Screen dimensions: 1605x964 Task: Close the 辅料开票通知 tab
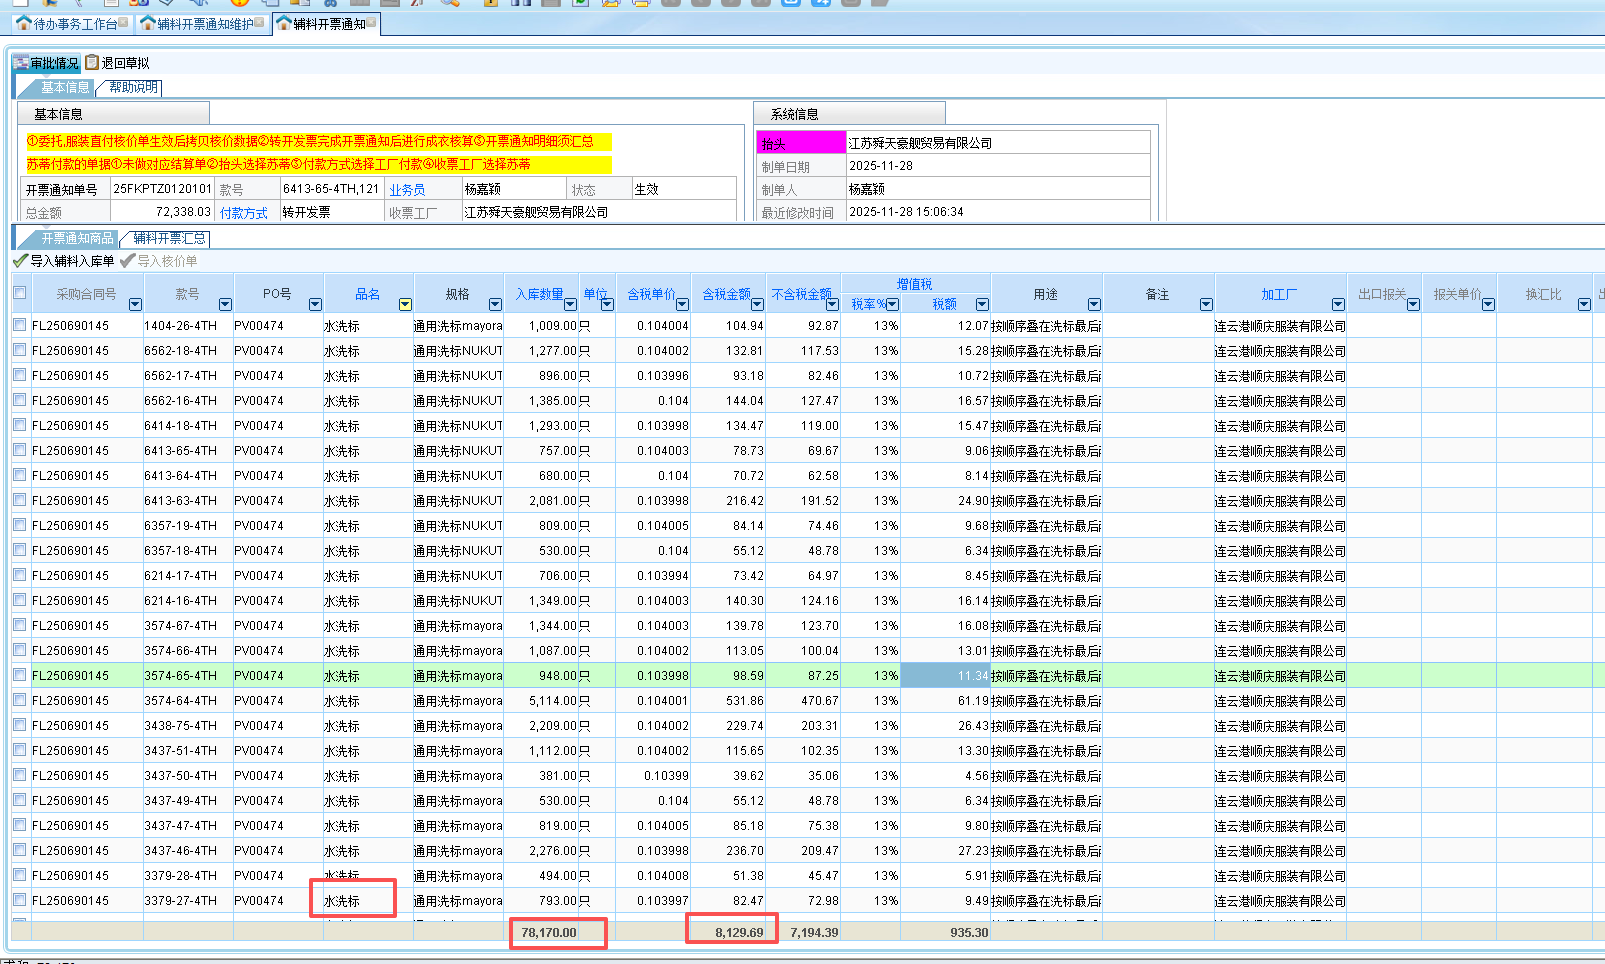[x=372, y=23]
